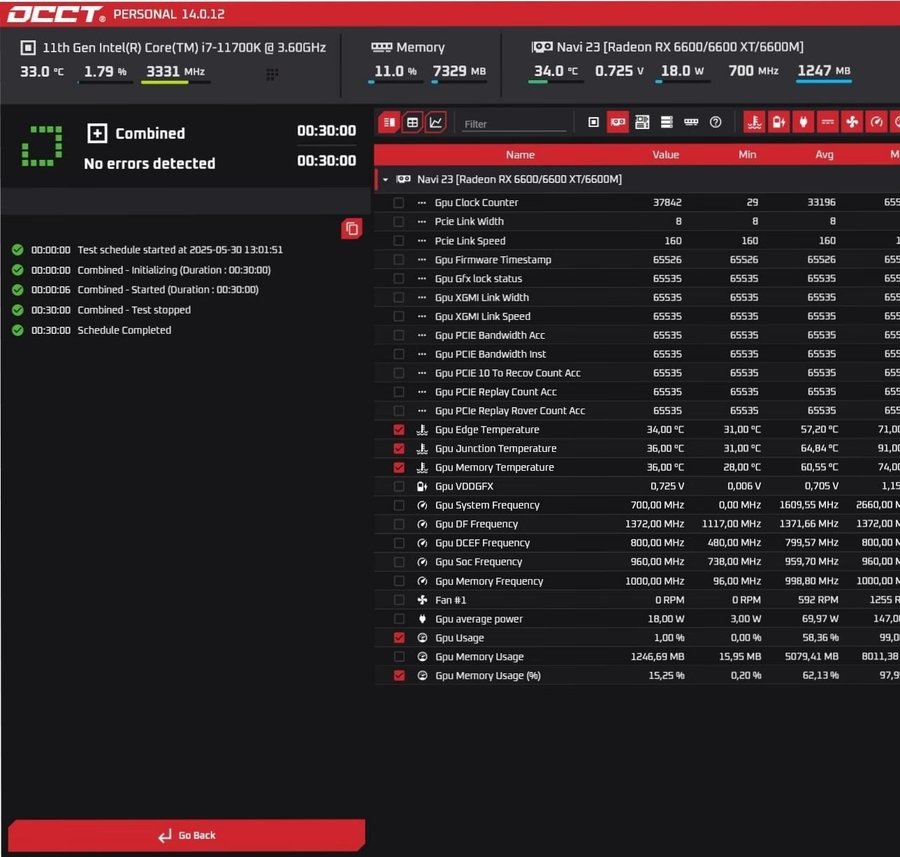Toggle the fan sensor type filter
Viewport: 900px width, 857px height.
click(852, 122)
